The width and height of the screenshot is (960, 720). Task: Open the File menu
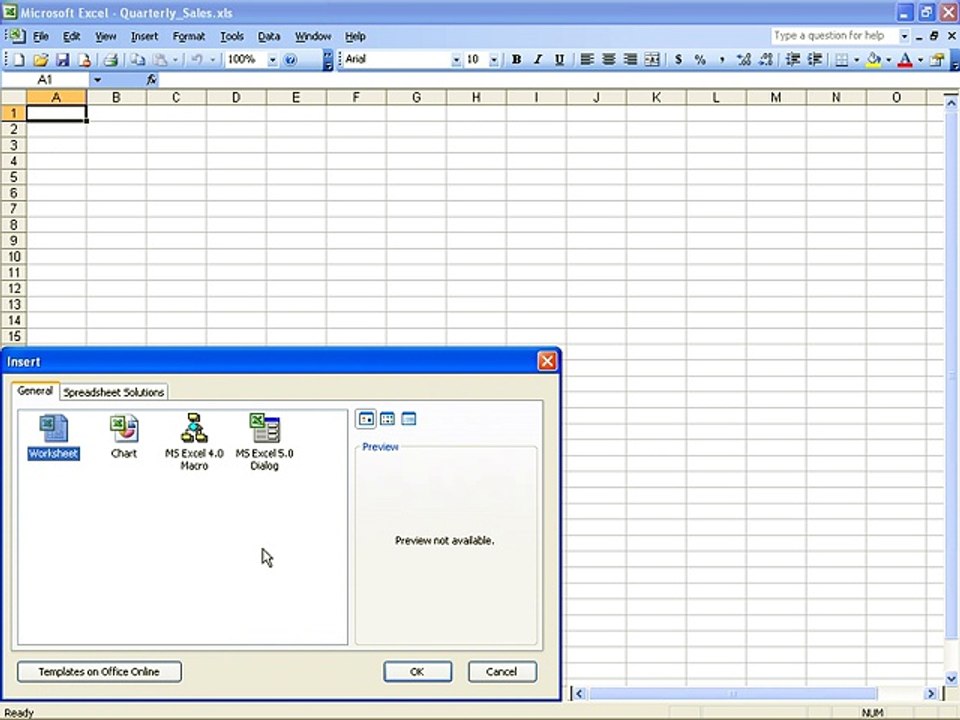pos(40,37)
